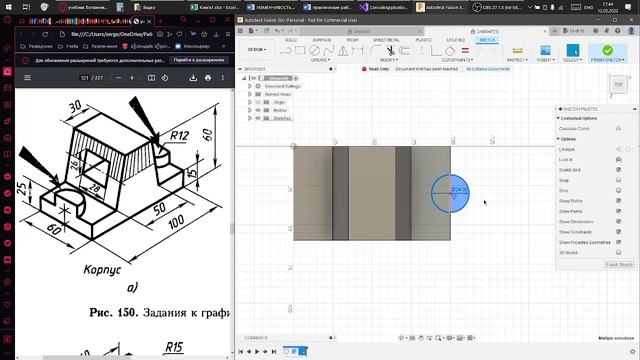Click the Select tool icon
This screenshot has height=360, width=640.
point(573,50)
